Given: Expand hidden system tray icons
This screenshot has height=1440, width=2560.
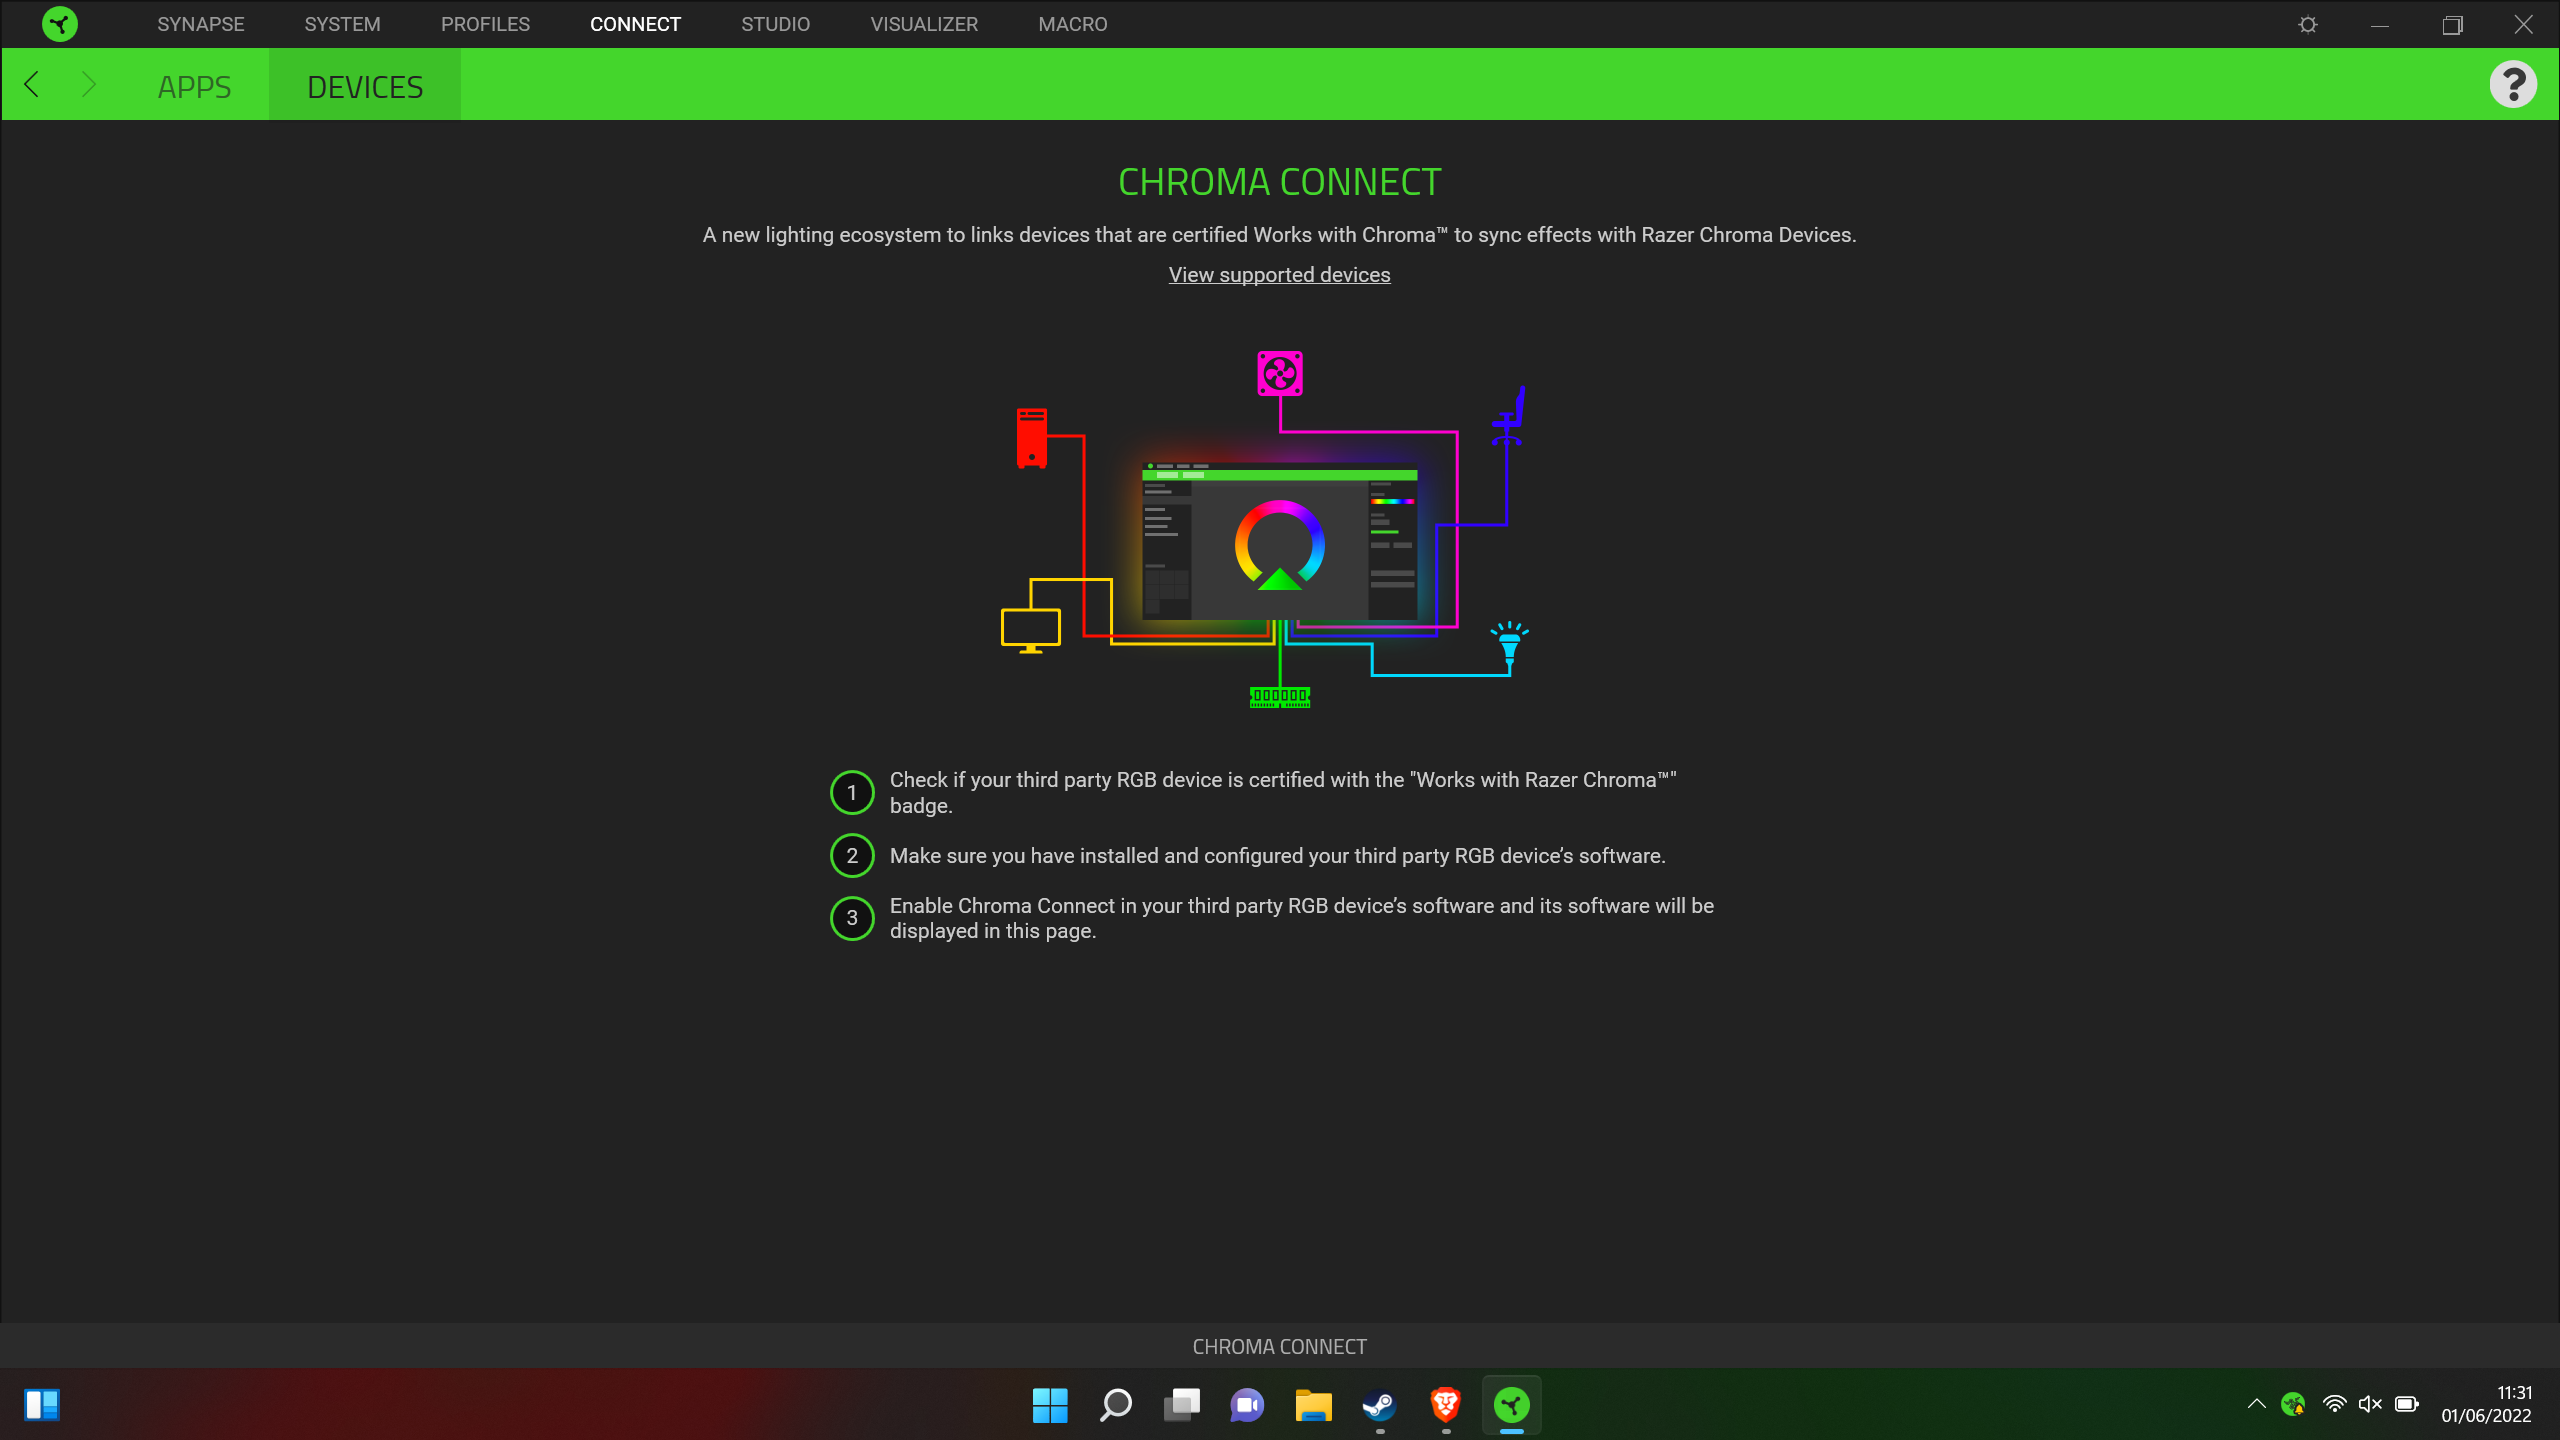Looking at the screenshot, I should point(2257,1404).
